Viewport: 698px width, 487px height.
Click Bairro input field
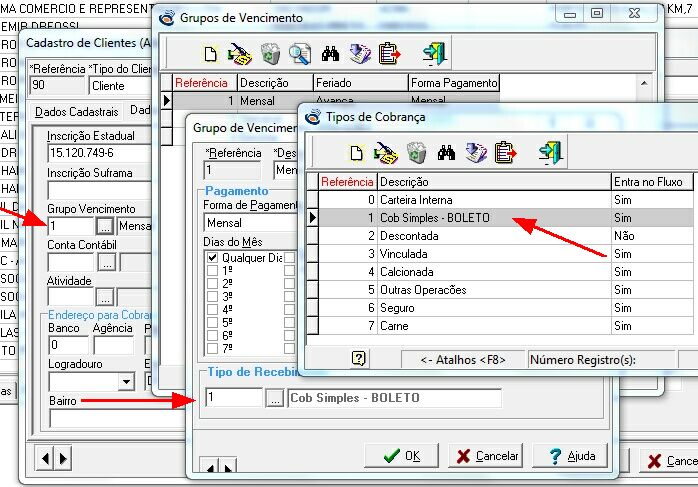tap(117, 418)
